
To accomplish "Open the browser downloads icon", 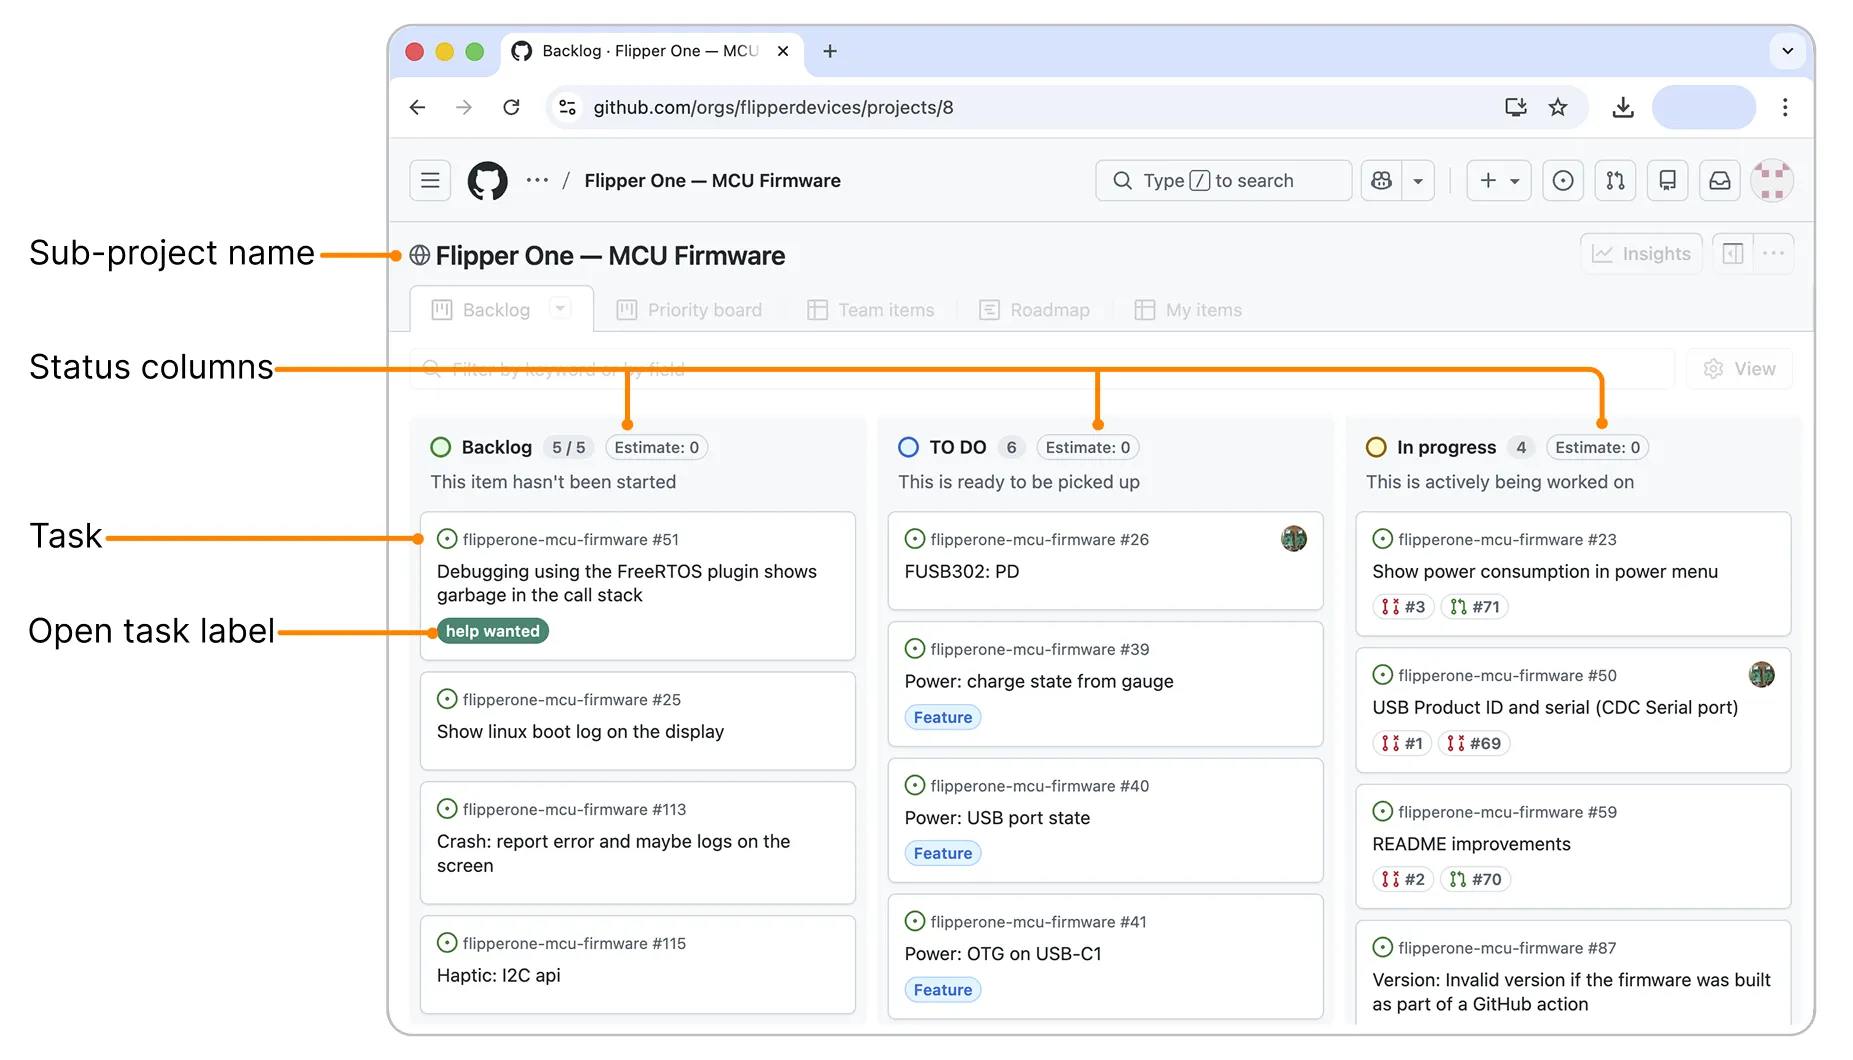I will pyautogui.click(x=1623, y=107).
